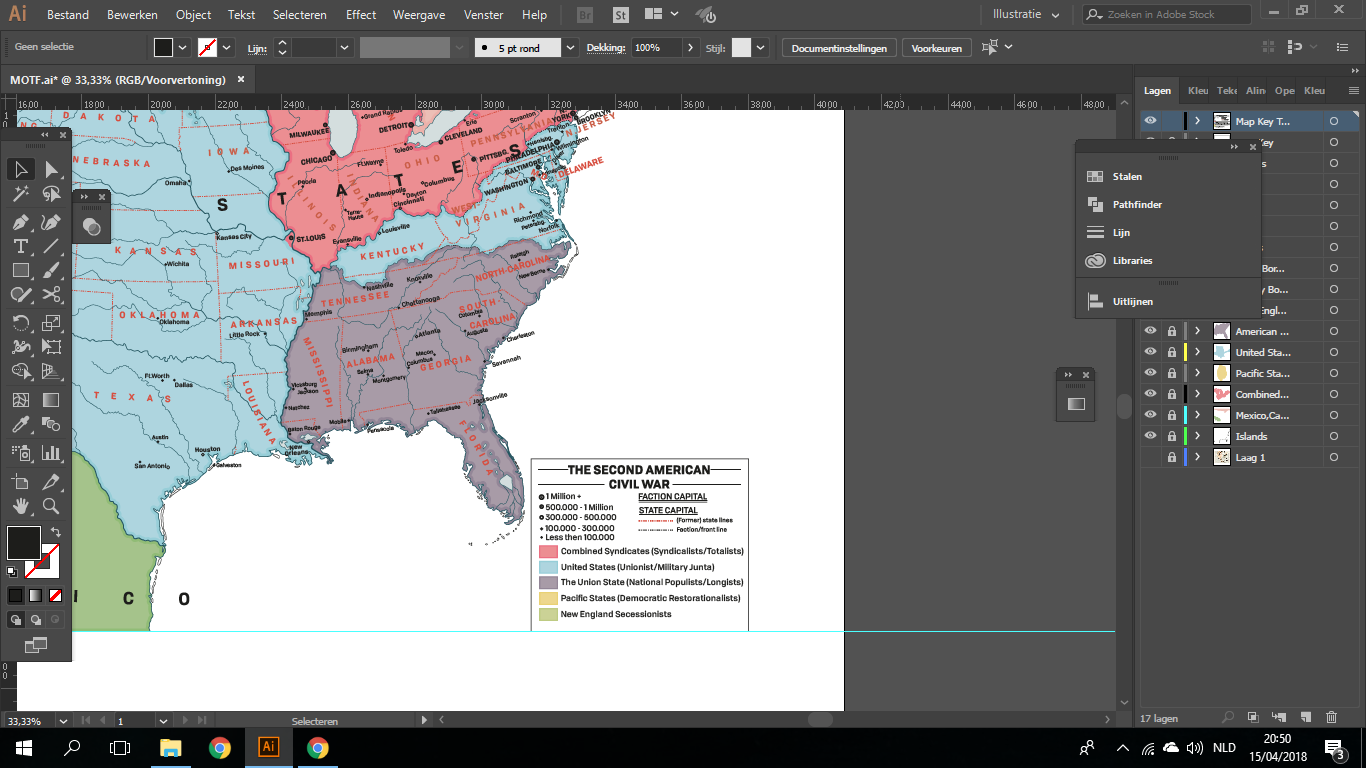This screenshot has height=768, width=1366.
Task: Select the Symbol Sprayer tool
Action: click(x=21, y=453)
